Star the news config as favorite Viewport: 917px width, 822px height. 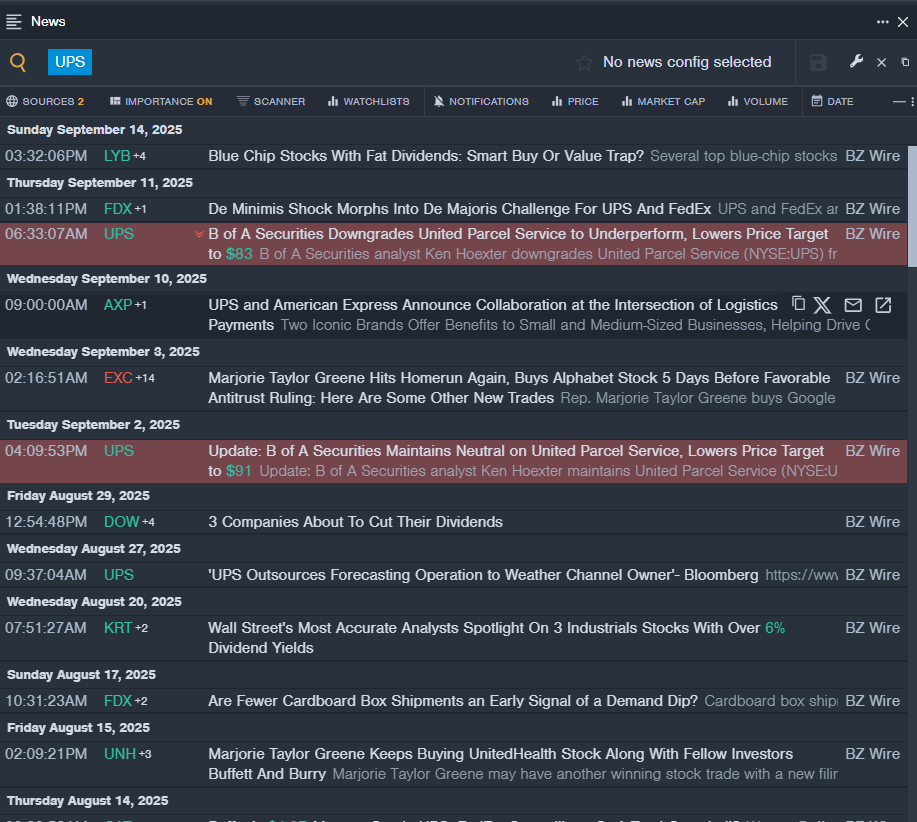584,62
